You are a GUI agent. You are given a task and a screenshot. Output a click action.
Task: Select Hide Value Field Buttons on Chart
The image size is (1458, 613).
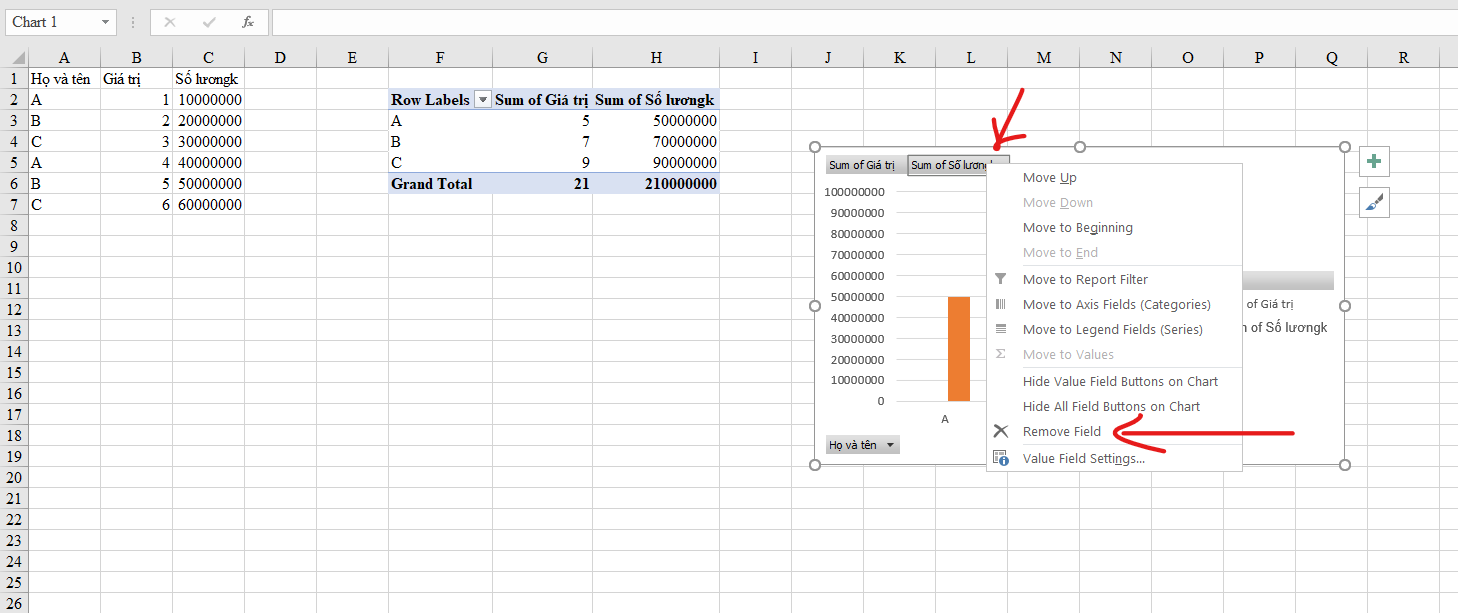pyautogui.click(x=1120, y=381)
